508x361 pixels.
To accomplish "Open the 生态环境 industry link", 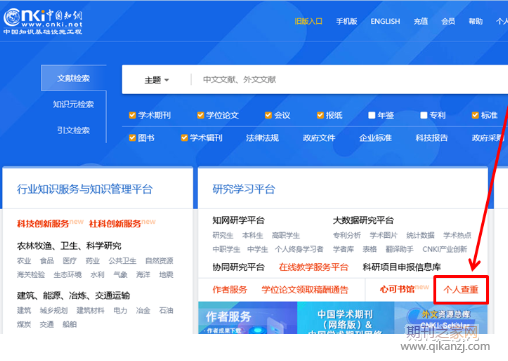I will point(68,275).
